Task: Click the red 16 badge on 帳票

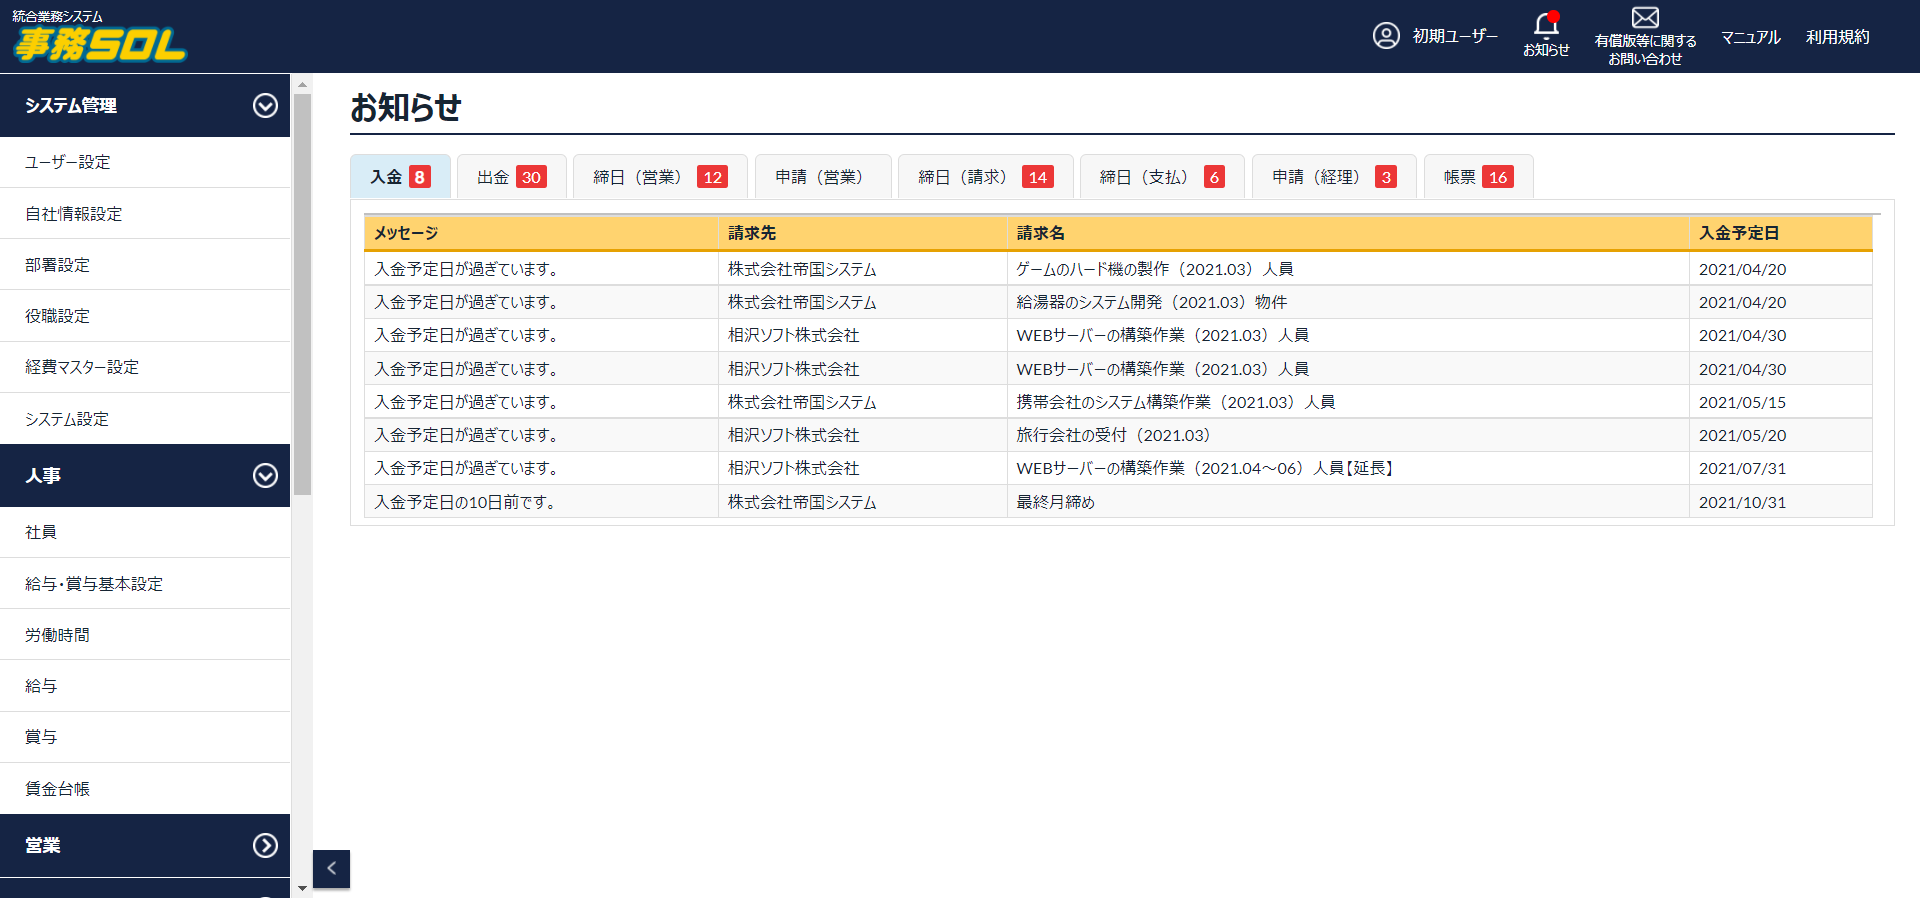Action: pyautogui.click(x=1497, y=177)
